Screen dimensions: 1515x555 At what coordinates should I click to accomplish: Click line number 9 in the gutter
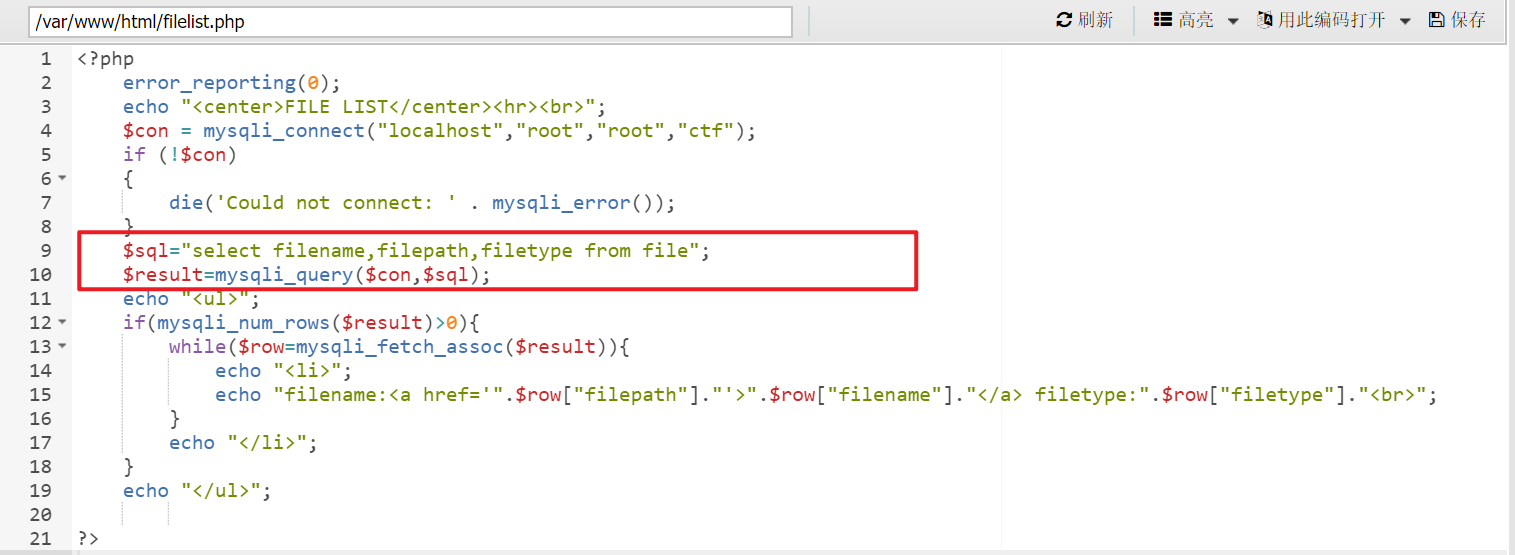(46, 251)
